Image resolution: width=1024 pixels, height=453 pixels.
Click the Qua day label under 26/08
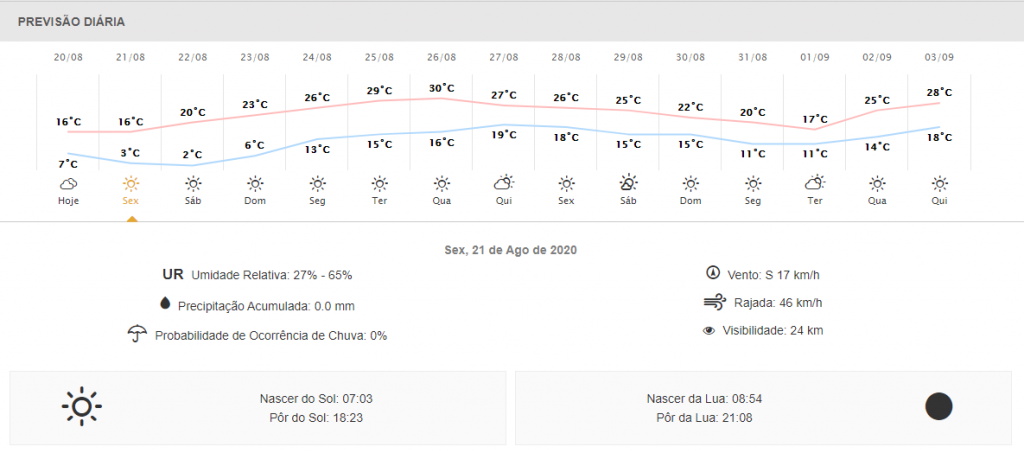coord(441,201)
